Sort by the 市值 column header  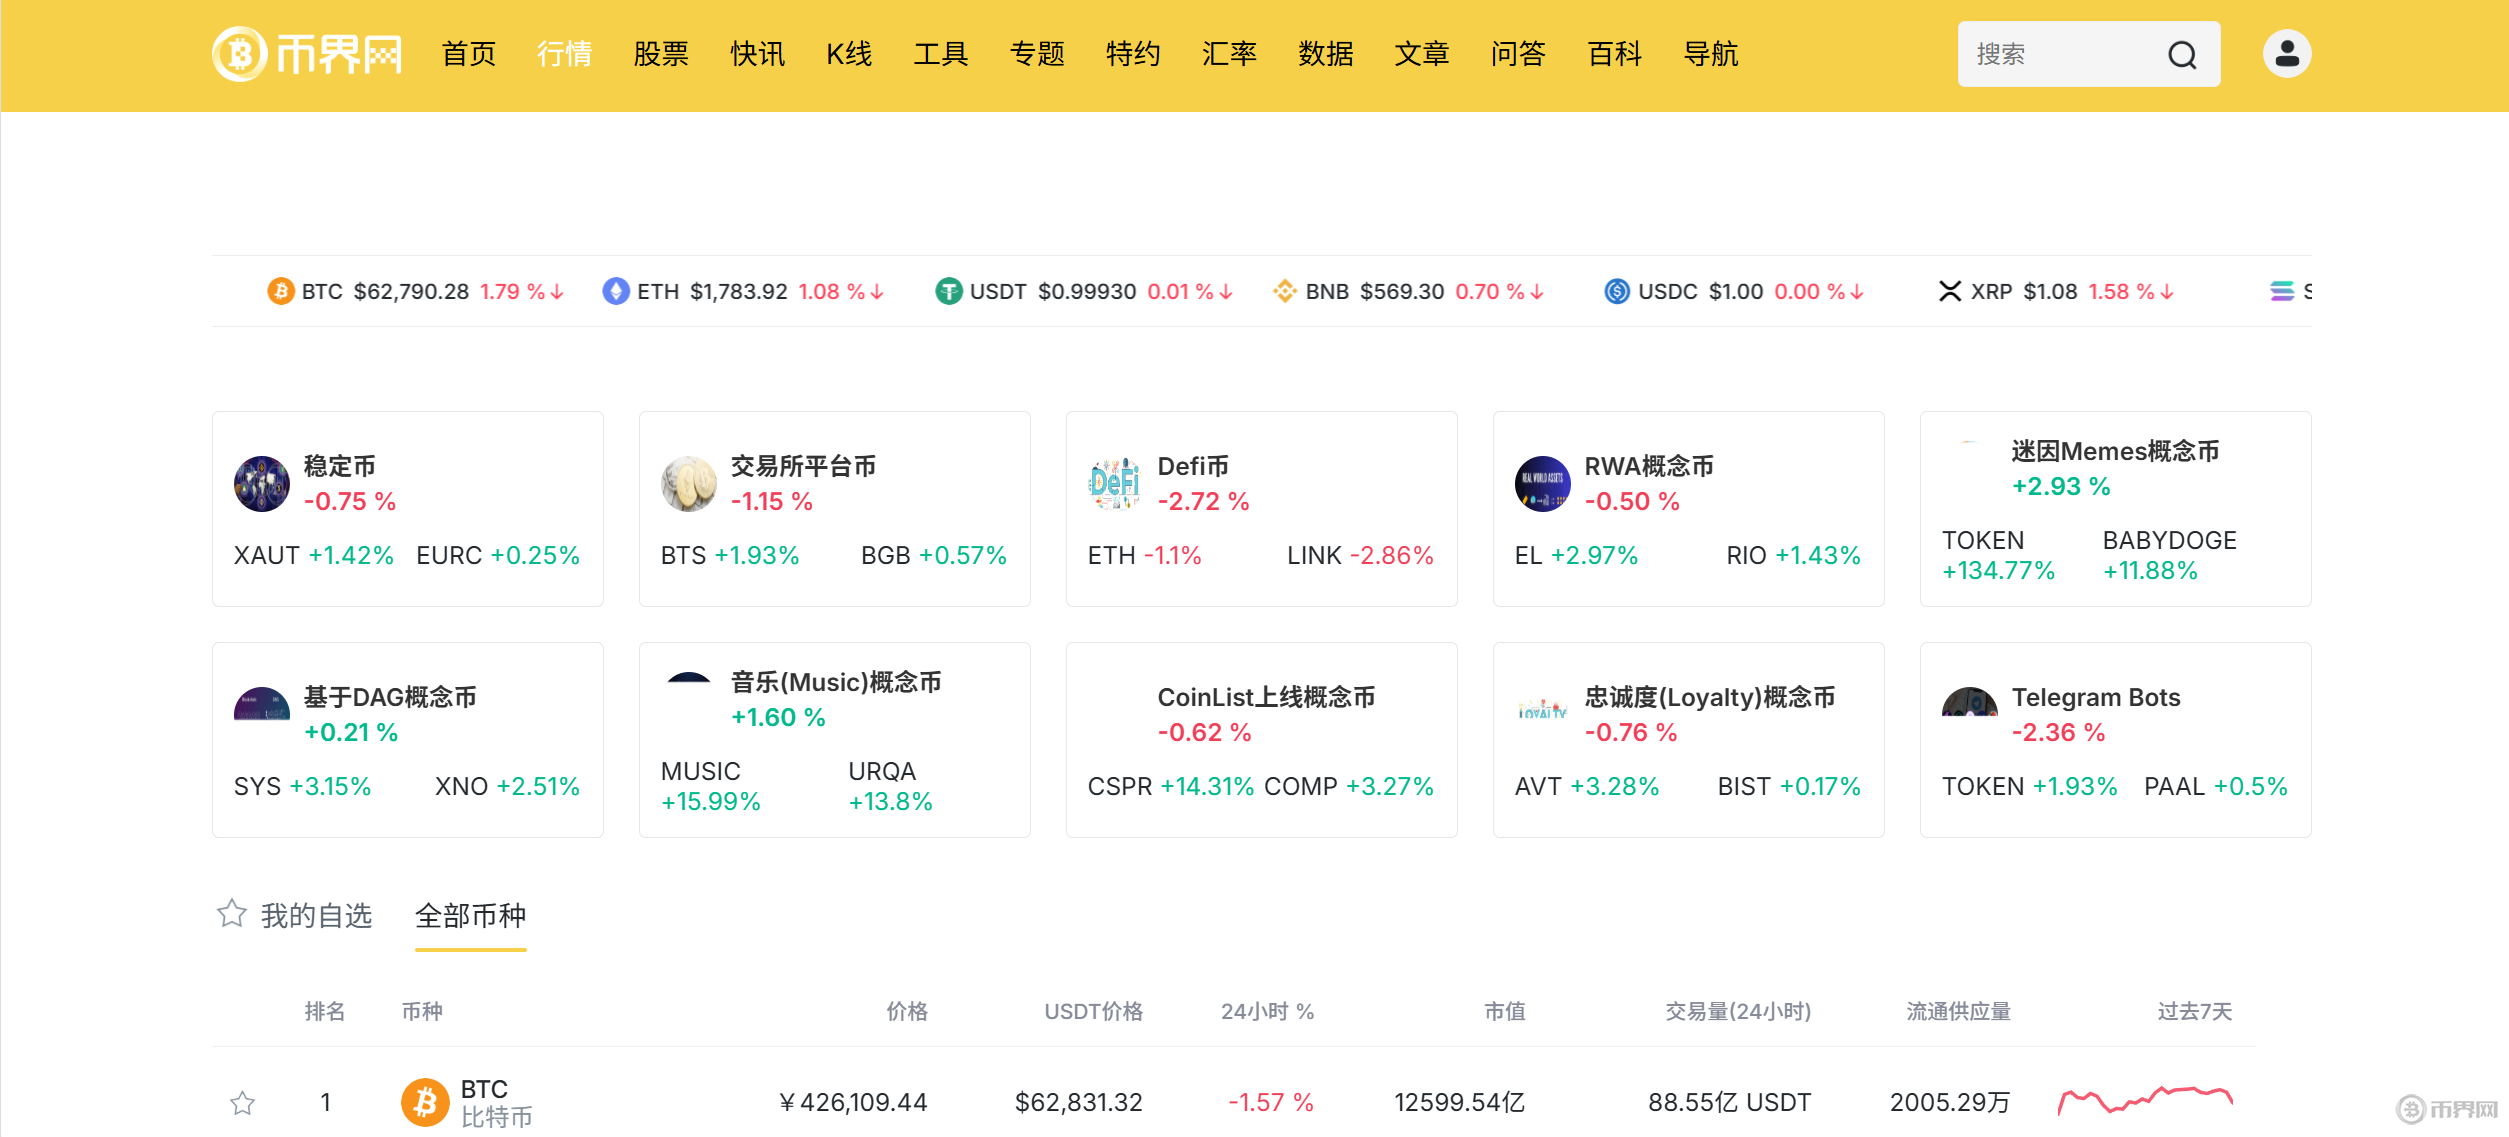1505,1011
